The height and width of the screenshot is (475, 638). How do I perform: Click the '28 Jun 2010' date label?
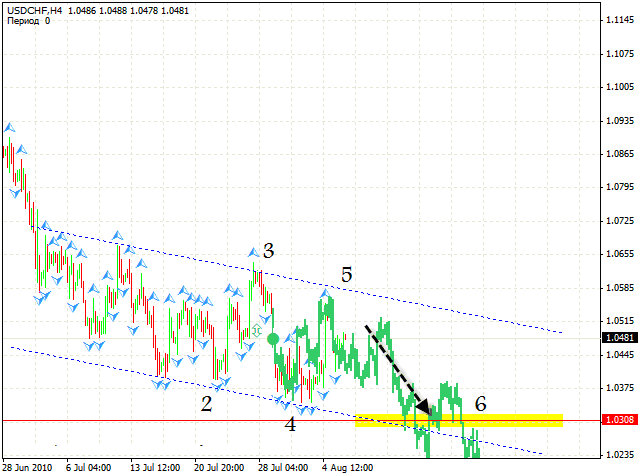27,468
